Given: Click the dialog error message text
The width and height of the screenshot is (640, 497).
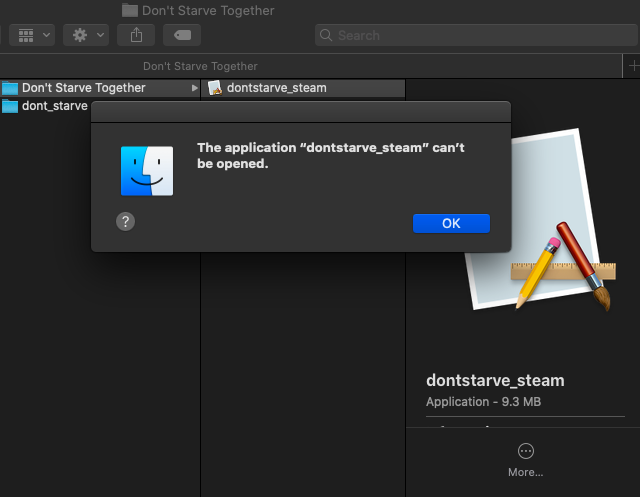Looking at the screenshot, I should [331, 155].
